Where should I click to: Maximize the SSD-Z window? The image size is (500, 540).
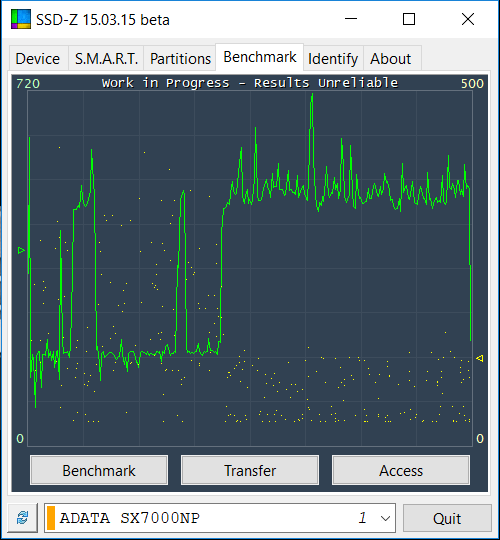click(409, 19)
